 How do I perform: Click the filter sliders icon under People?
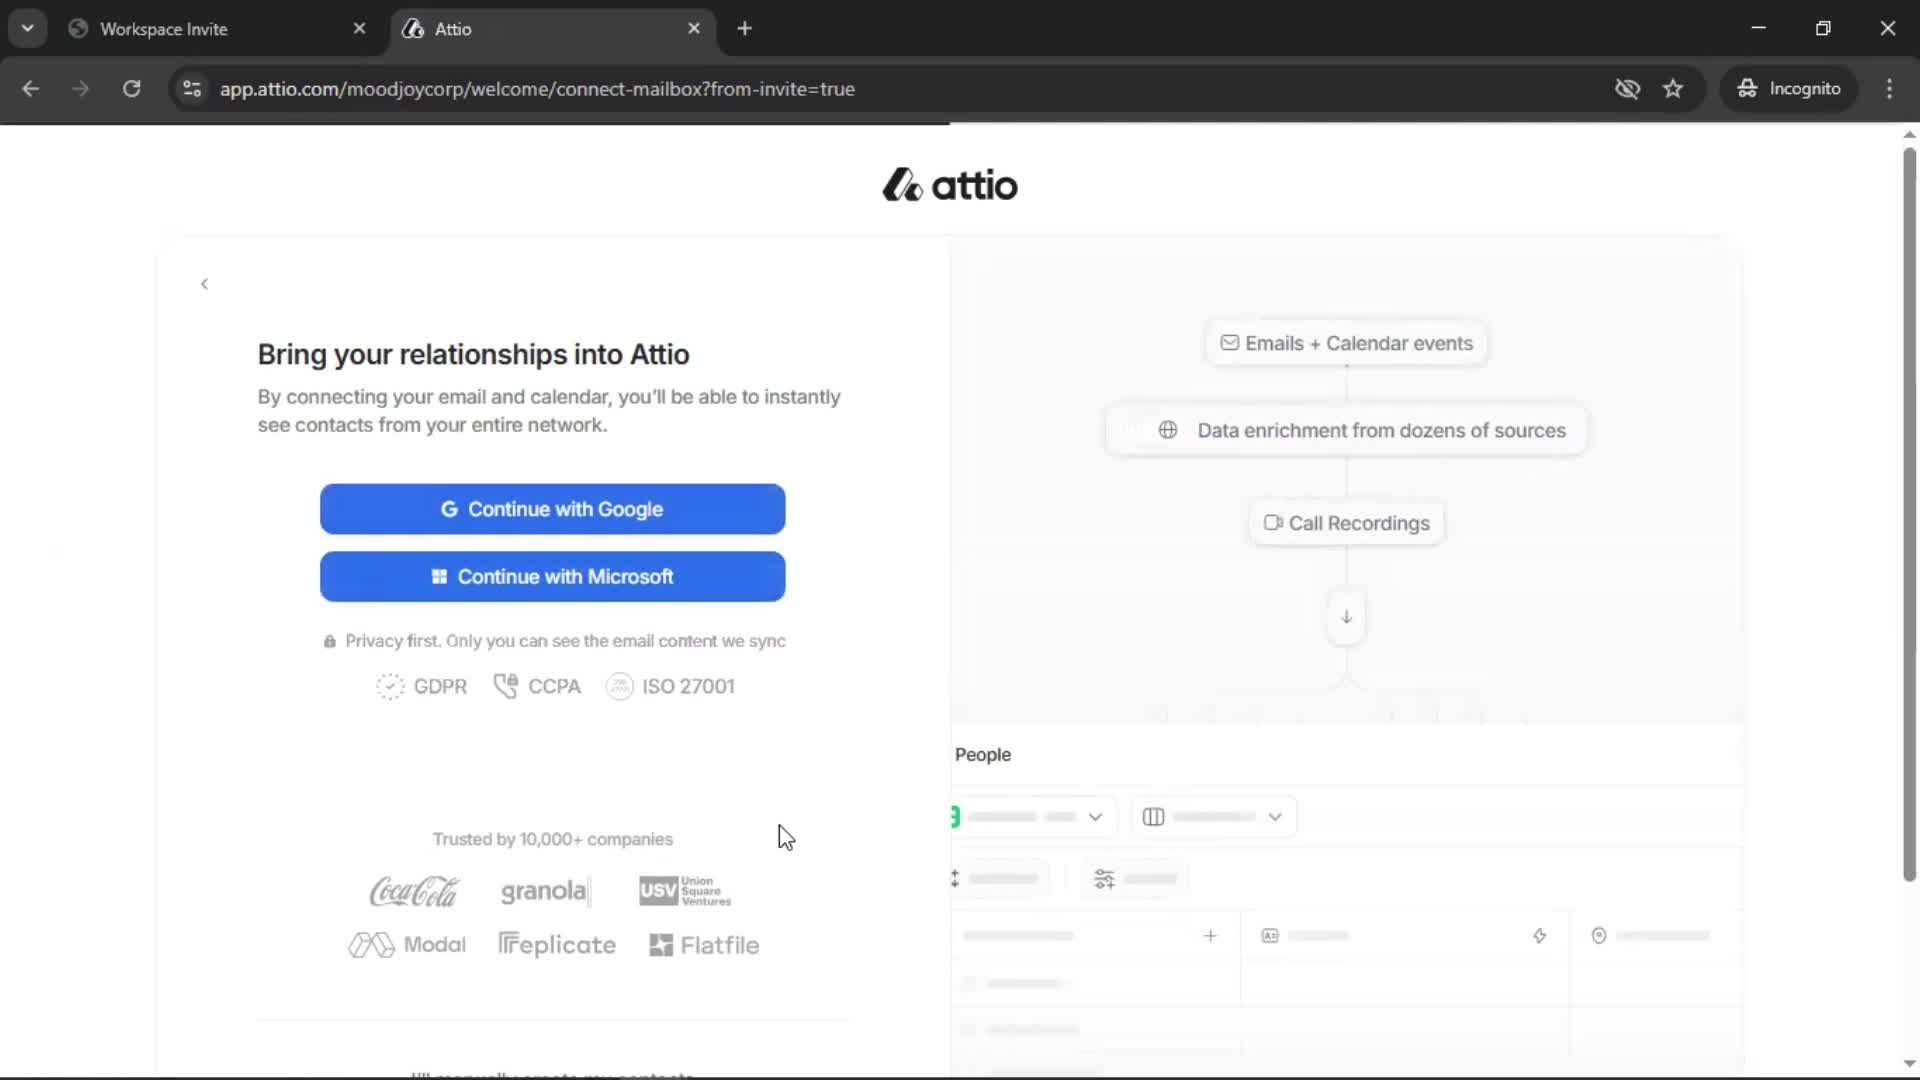pos(1104,879)
